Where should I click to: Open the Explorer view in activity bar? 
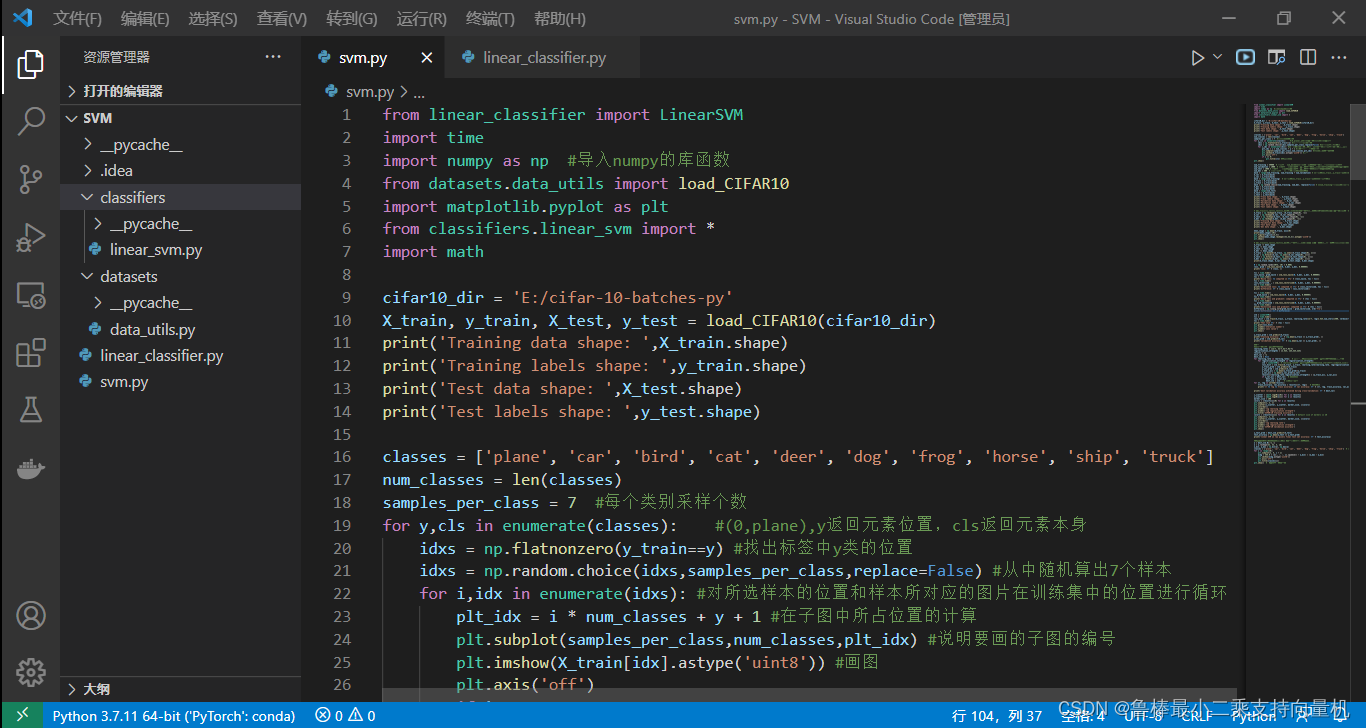coord(30,65)
